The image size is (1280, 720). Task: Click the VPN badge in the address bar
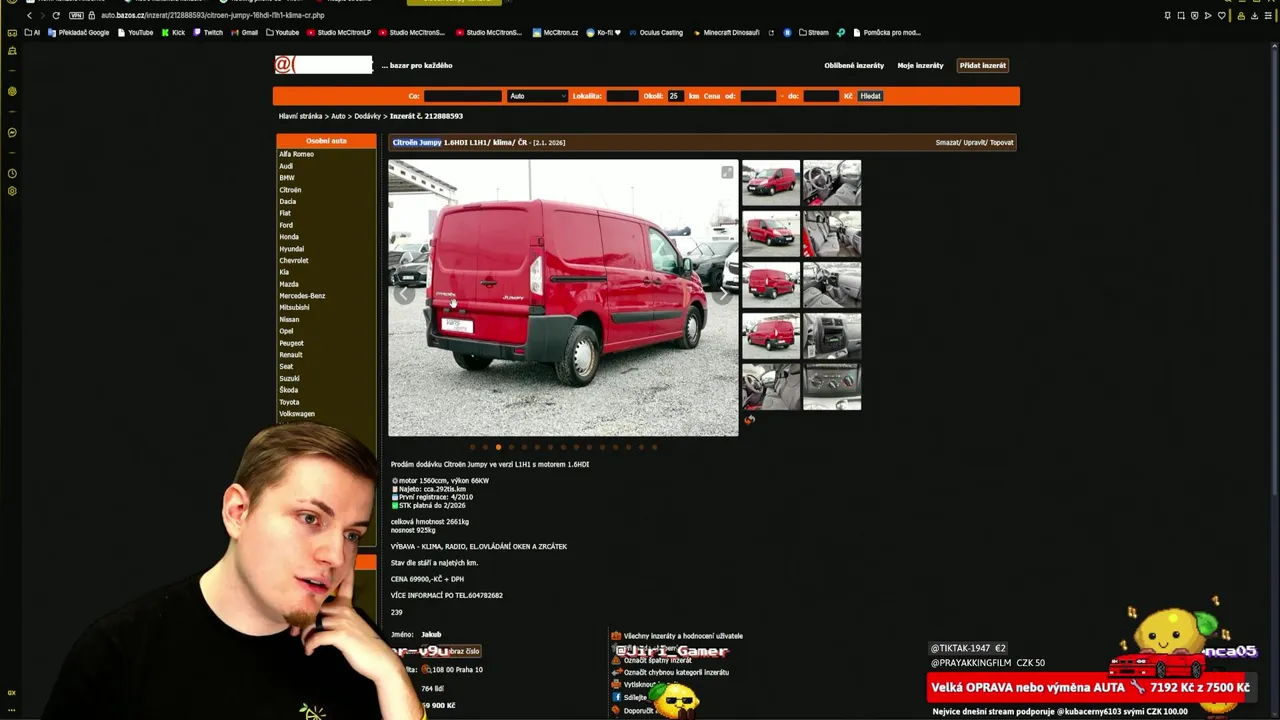77,15
